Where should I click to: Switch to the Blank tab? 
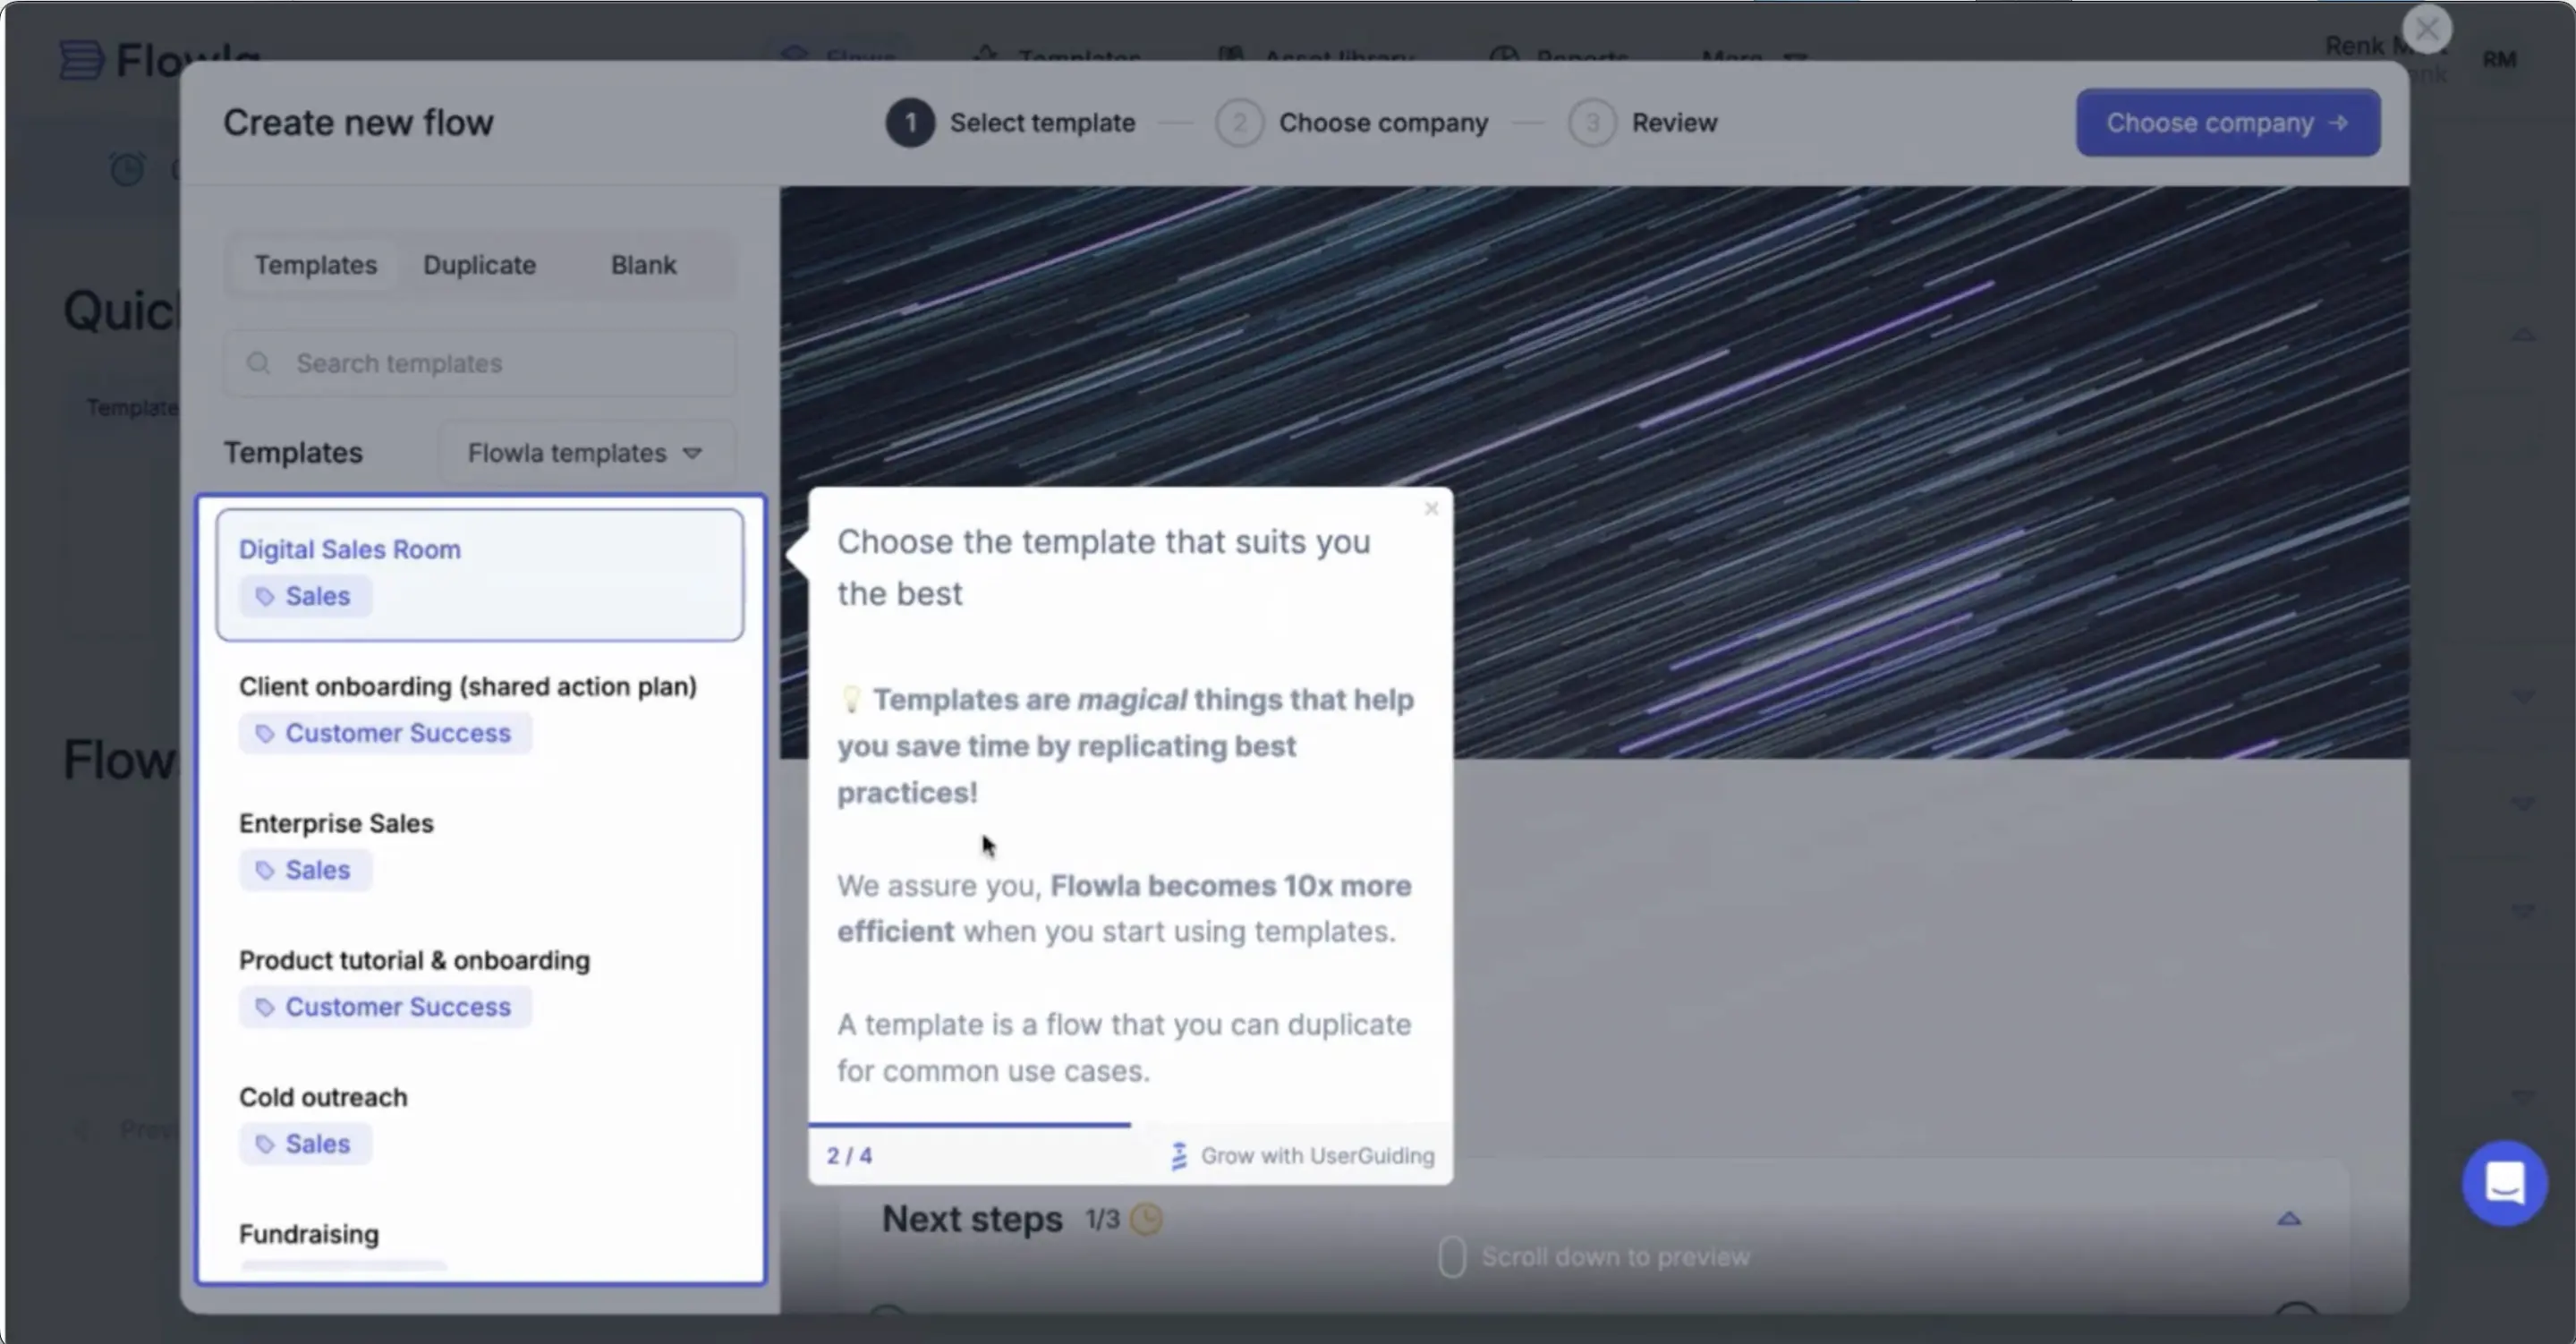(643, 265)
